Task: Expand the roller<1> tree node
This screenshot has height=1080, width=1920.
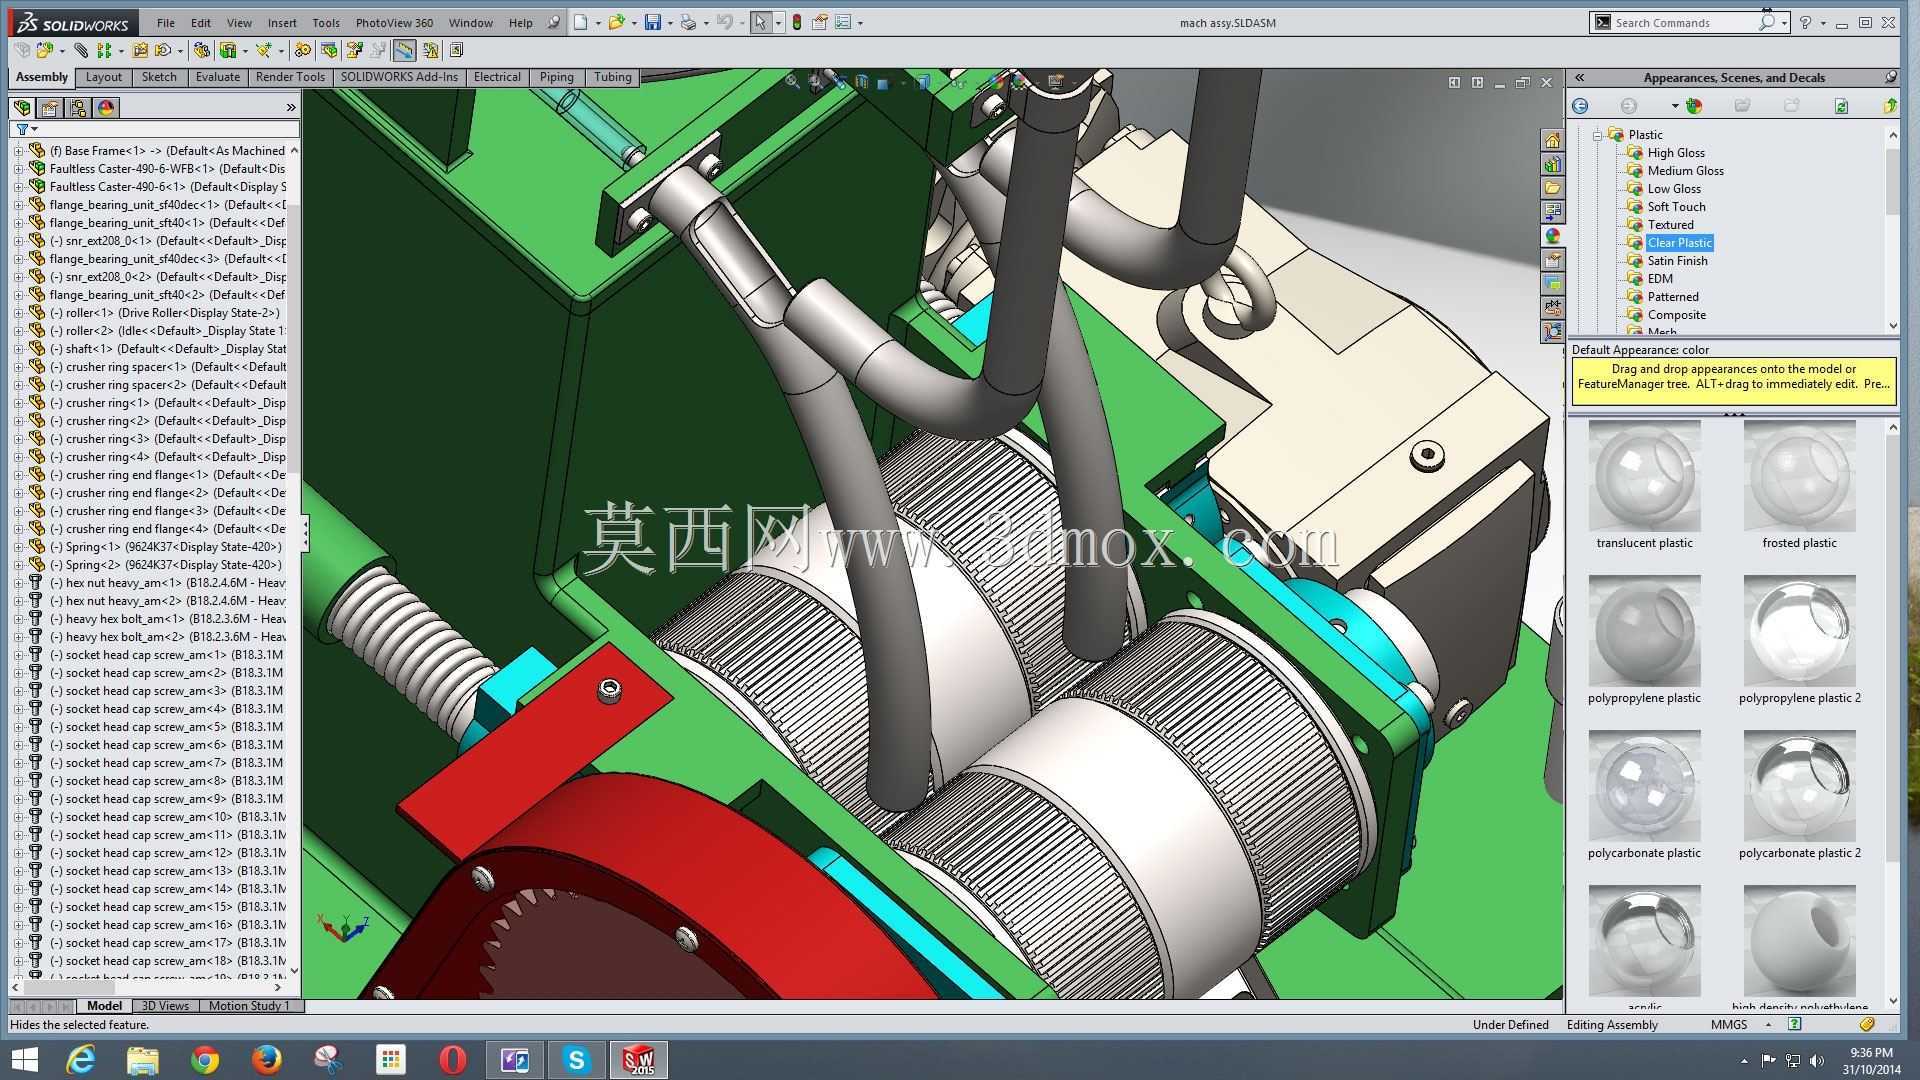Action: (18, 313)
